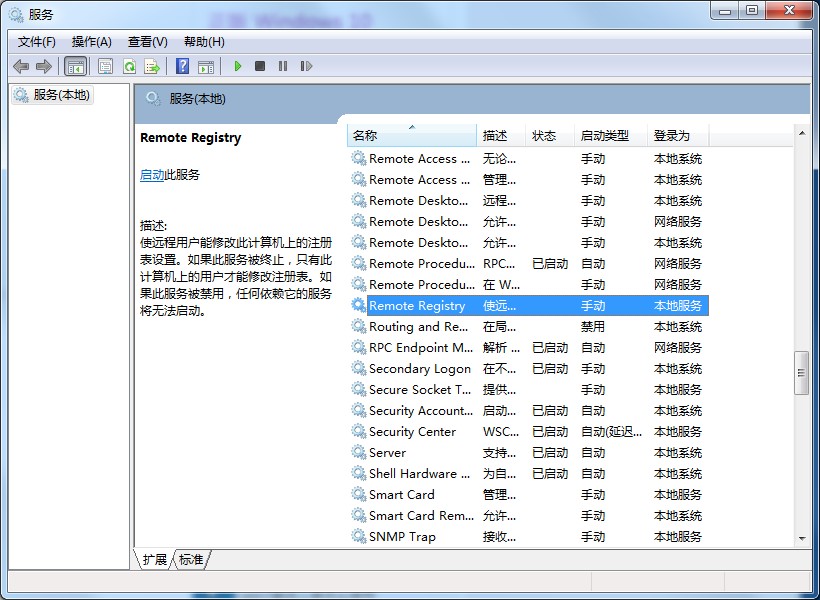Start the service using the green play icon
Viewport: 820px width, 600px height.
[x=237, y=66]
